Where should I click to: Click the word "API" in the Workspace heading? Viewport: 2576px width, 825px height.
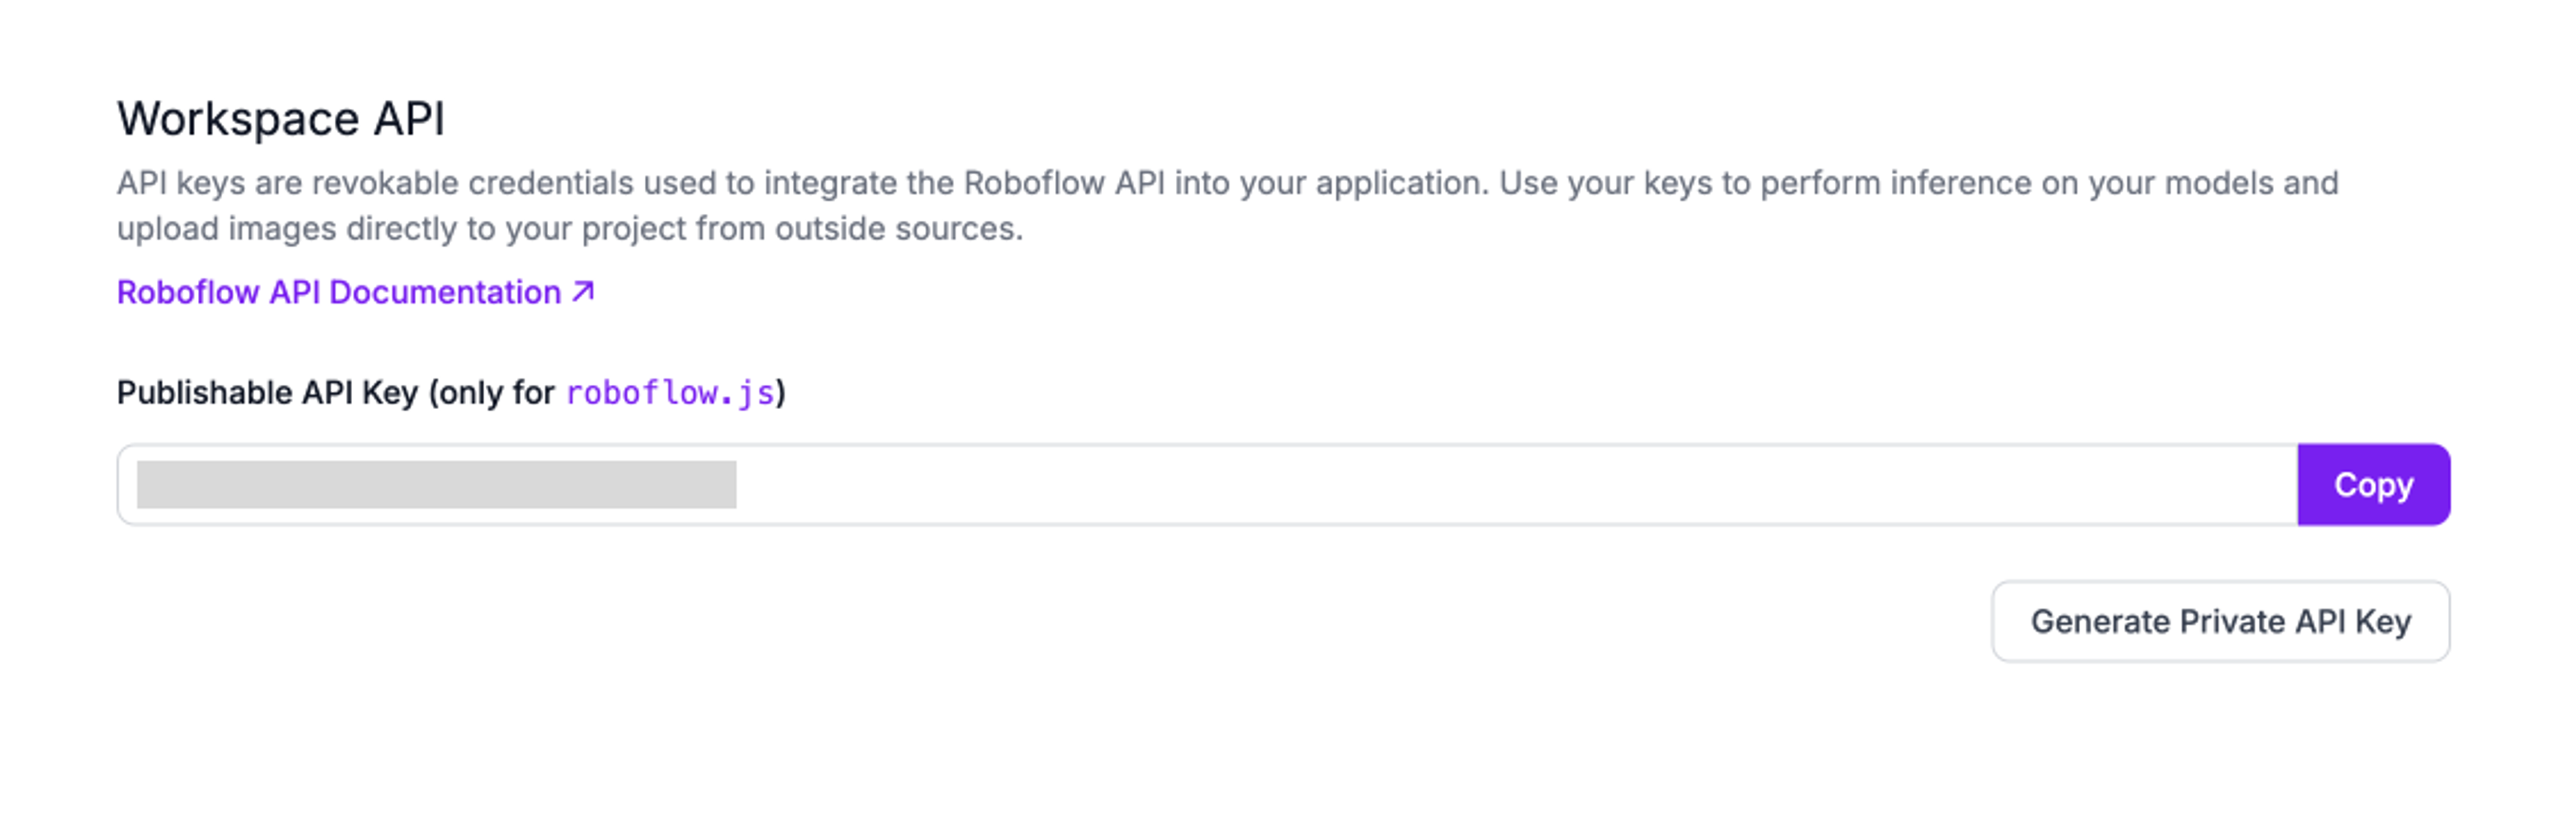tap(408, 119)
